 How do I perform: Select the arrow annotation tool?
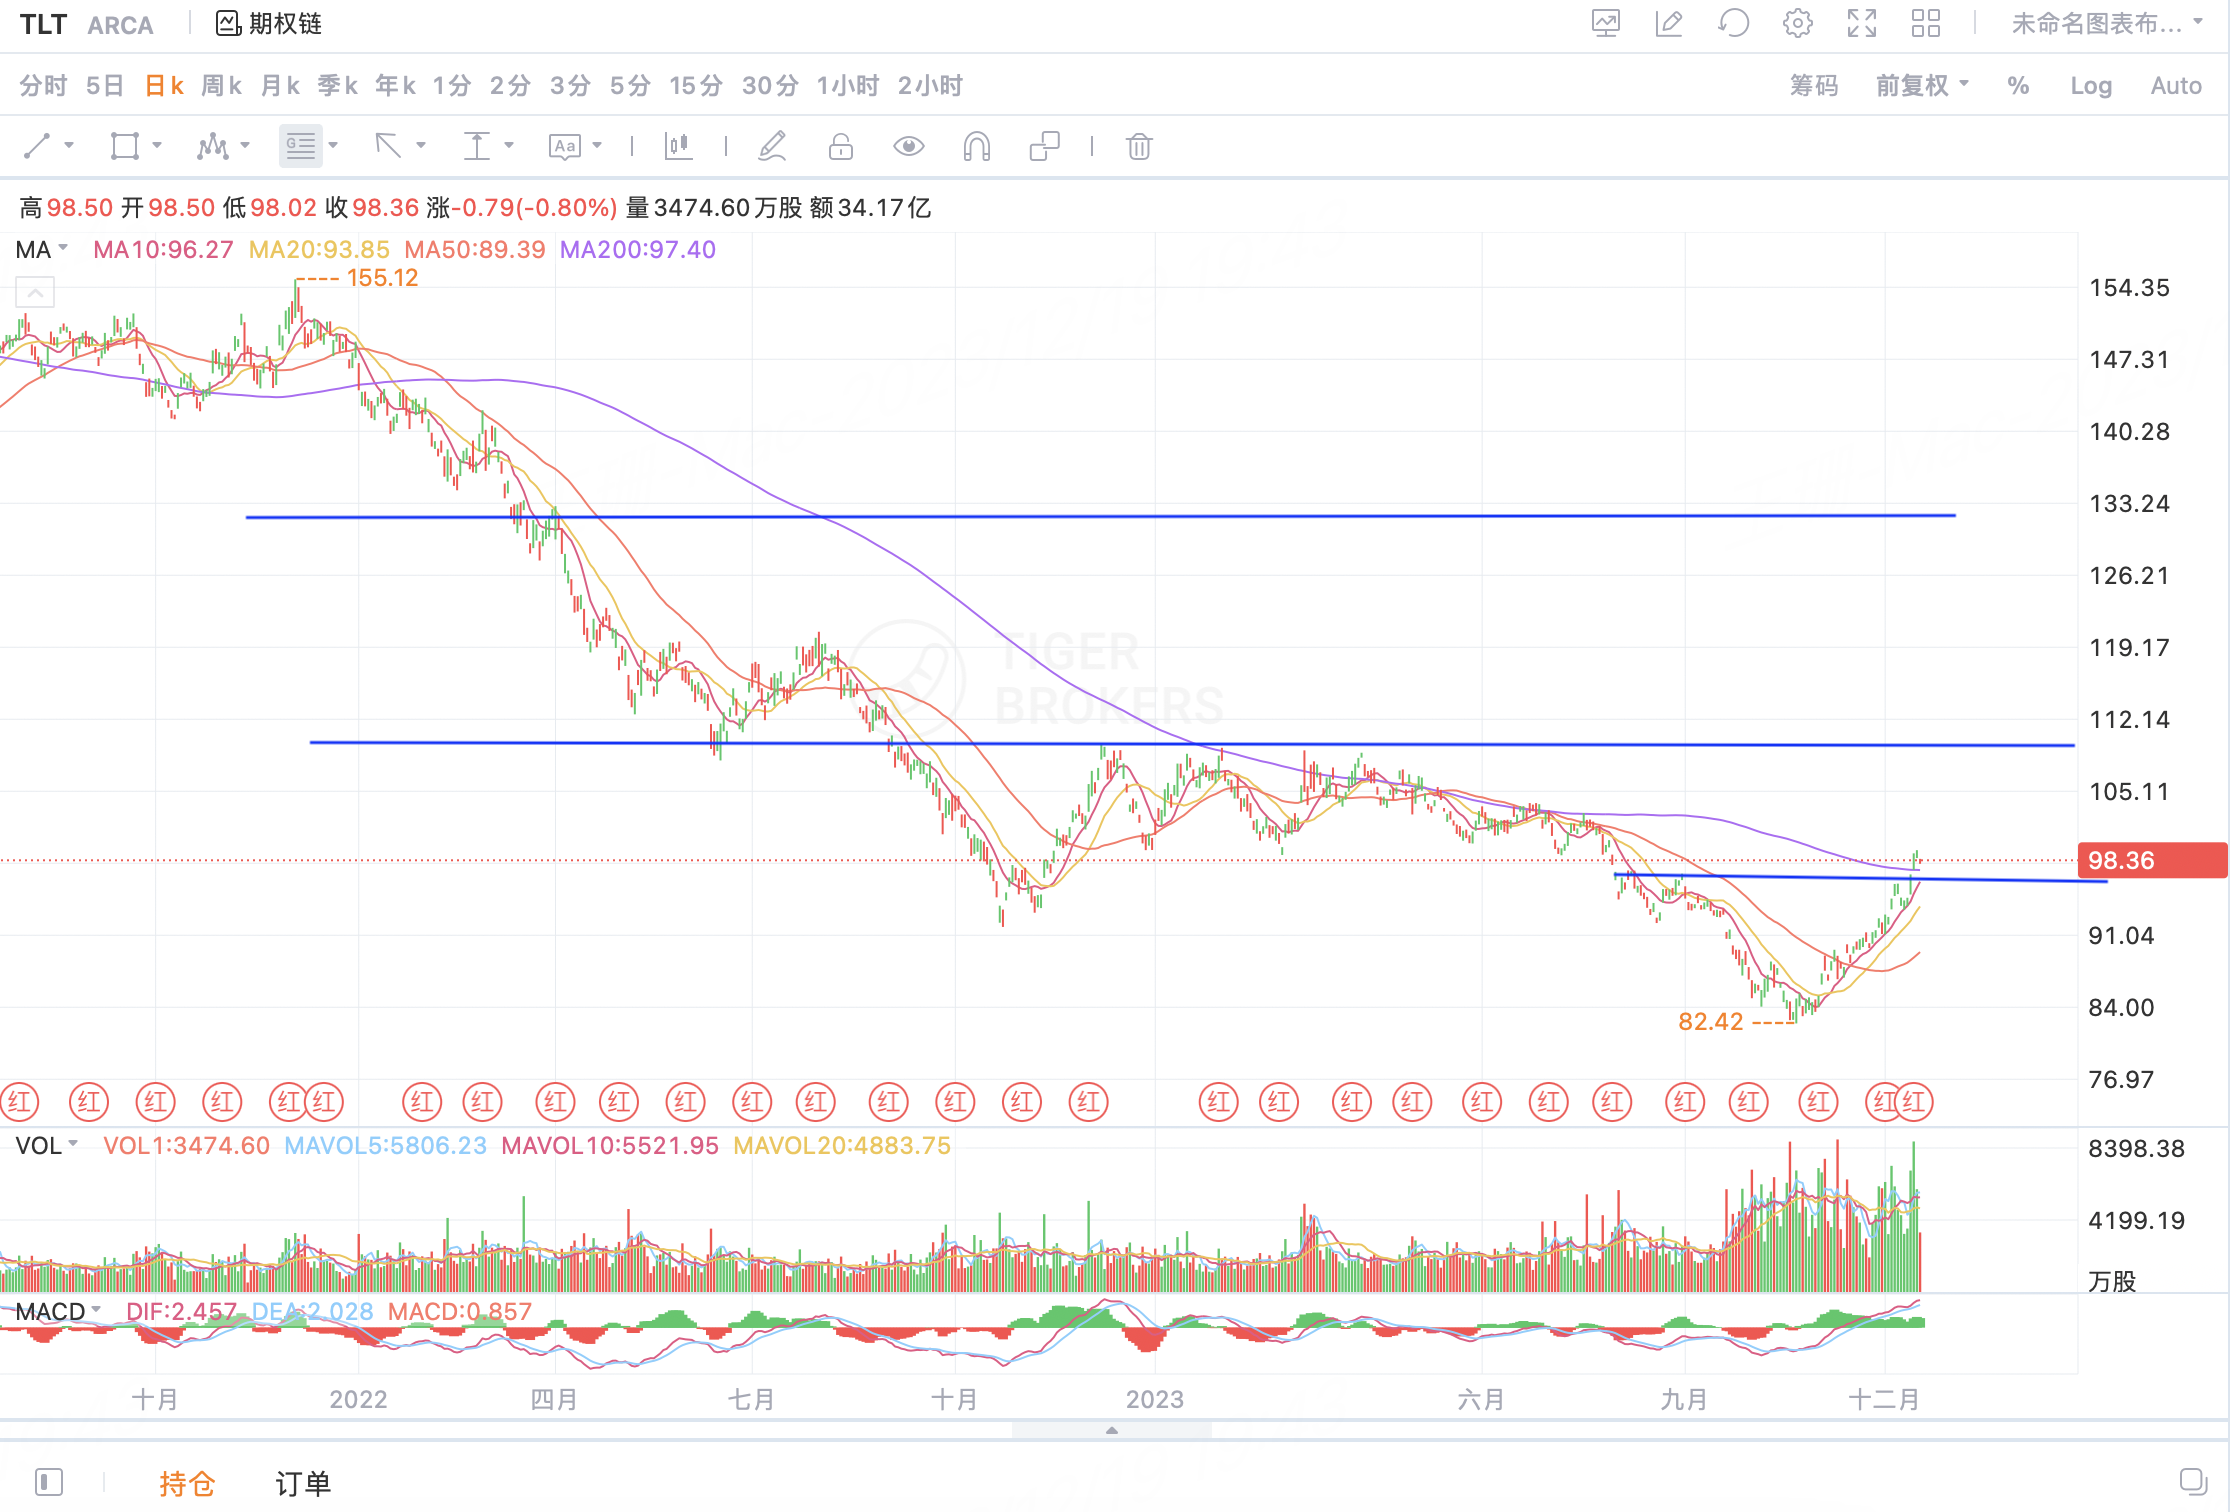[x=388, y=147]
